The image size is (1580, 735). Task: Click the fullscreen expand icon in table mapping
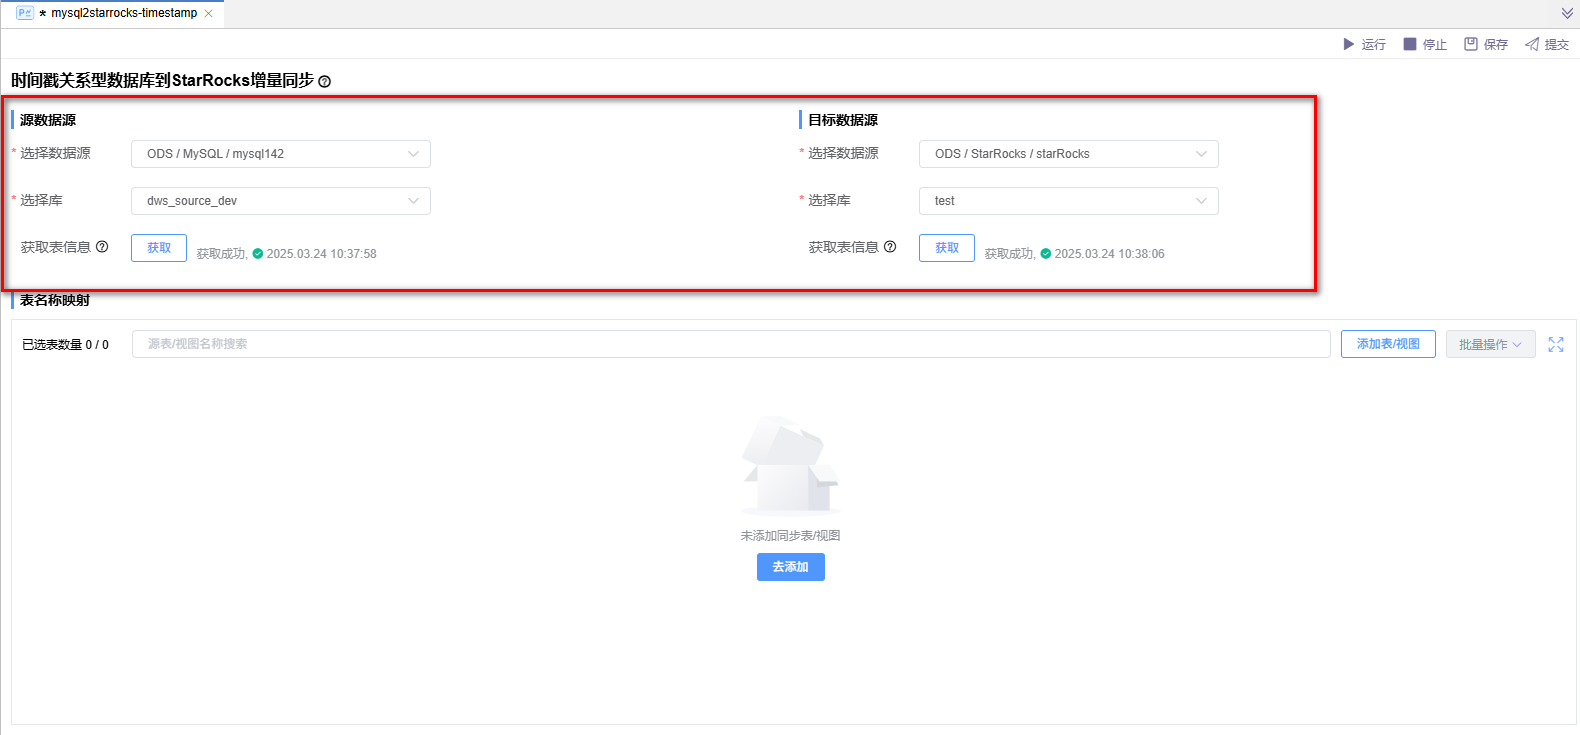coord(1556,344)
